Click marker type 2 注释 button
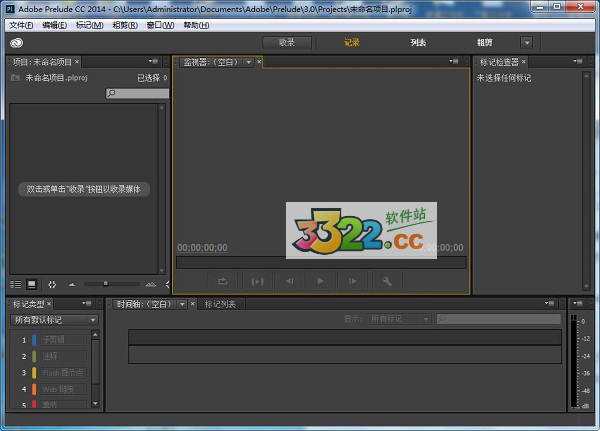 [63, 356]
